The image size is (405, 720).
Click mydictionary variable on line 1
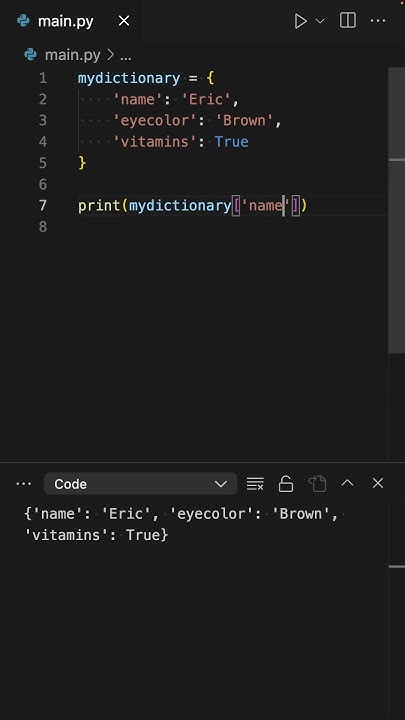point(129,79)
